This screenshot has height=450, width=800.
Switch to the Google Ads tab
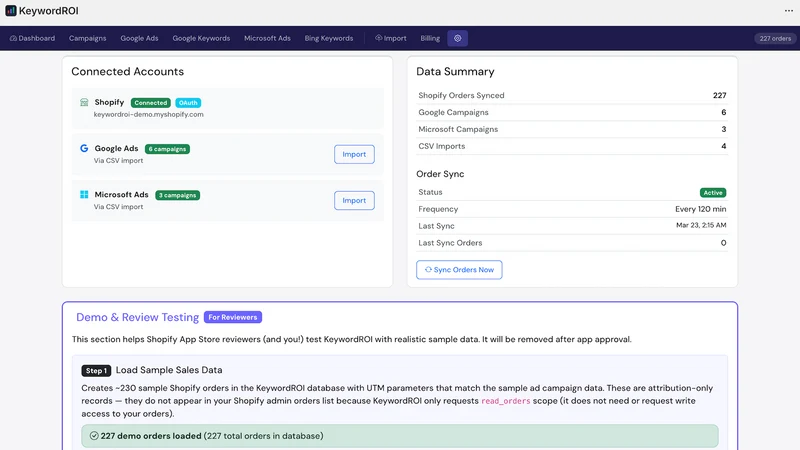[x=139, y=38]
